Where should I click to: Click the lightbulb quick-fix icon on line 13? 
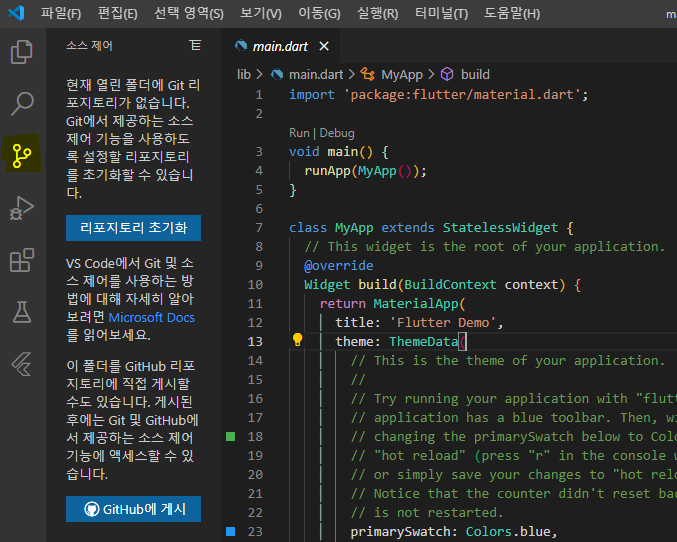coord(297,340)
